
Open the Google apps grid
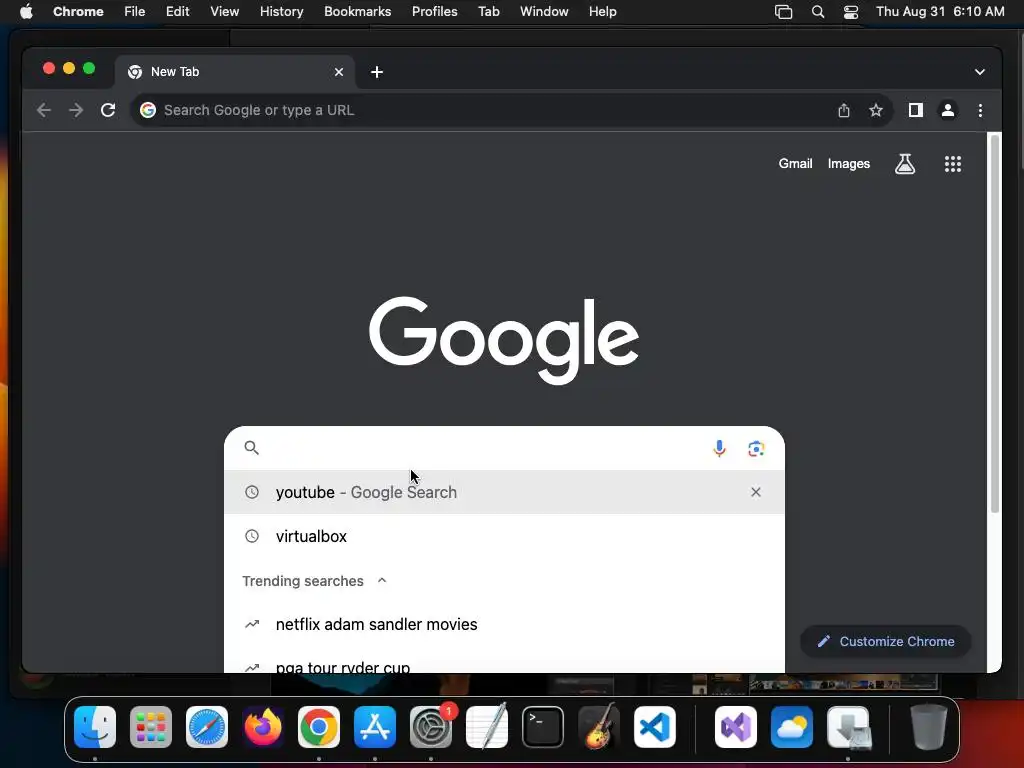point(952,164)
